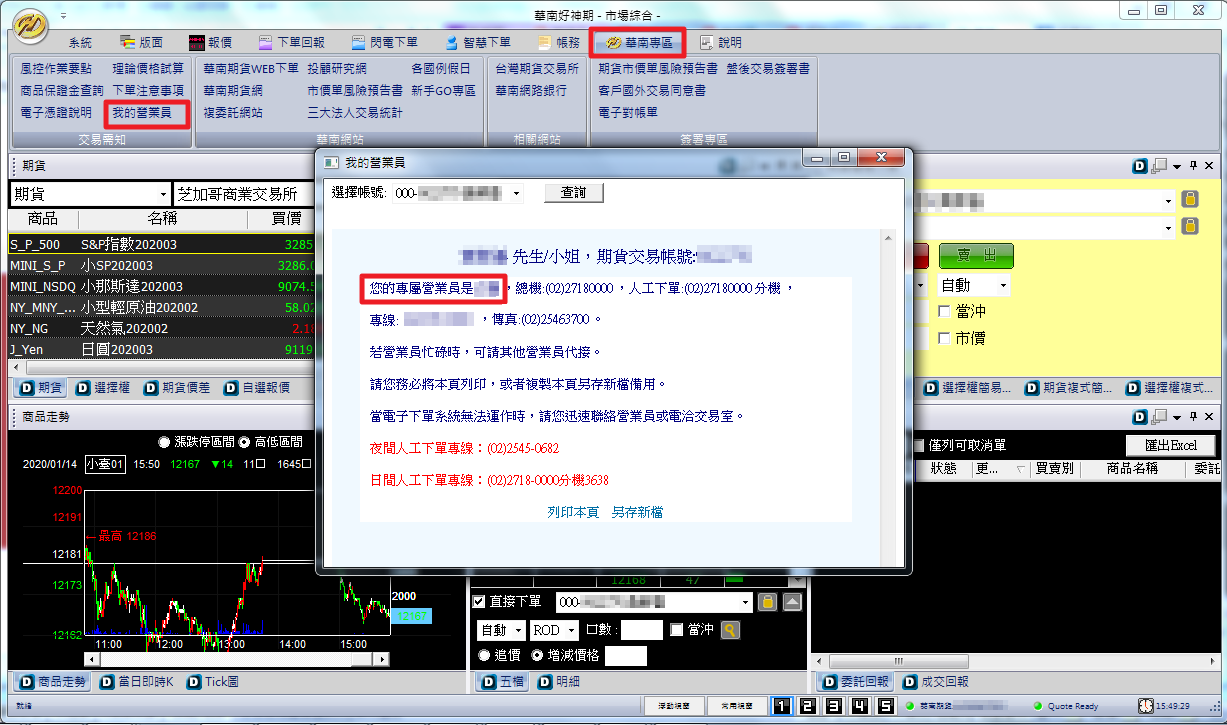Switch to the Tick圖 chart tab
1227x725 pixels.
pos(213,682)
